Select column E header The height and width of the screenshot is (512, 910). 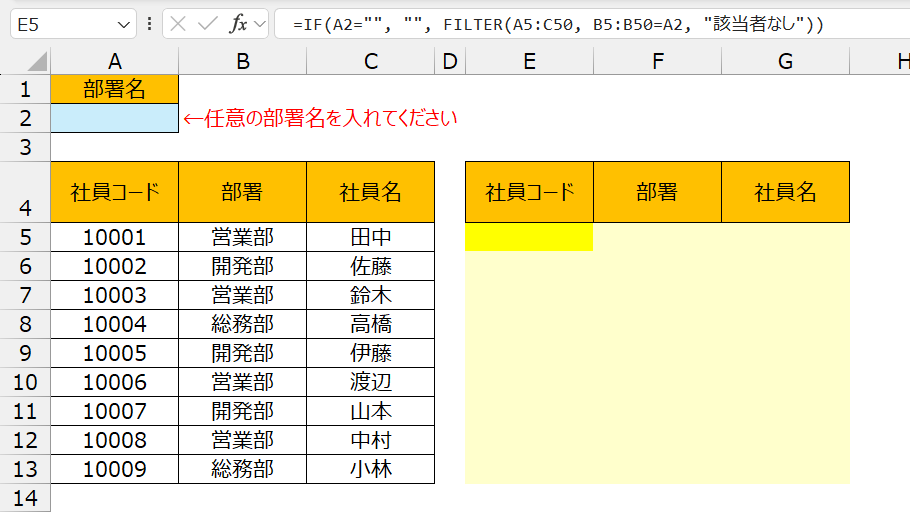(x=529, y=61)
